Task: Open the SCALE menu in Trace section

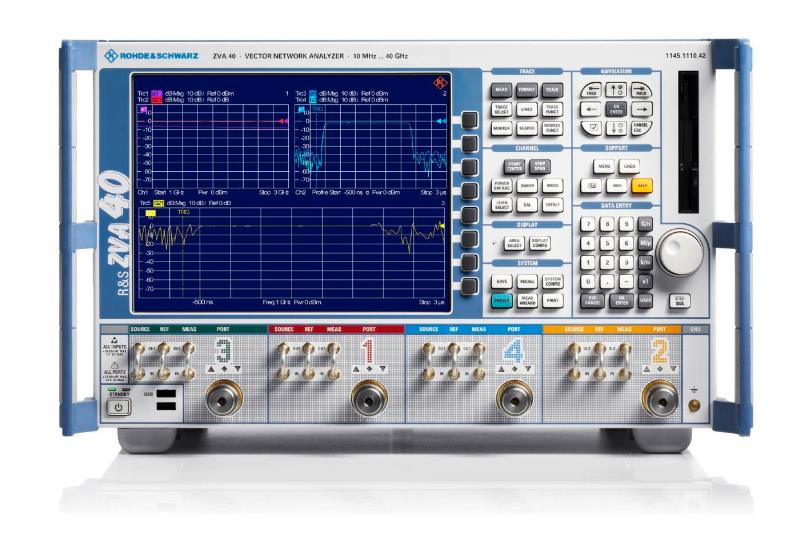Action: point(552,90)
